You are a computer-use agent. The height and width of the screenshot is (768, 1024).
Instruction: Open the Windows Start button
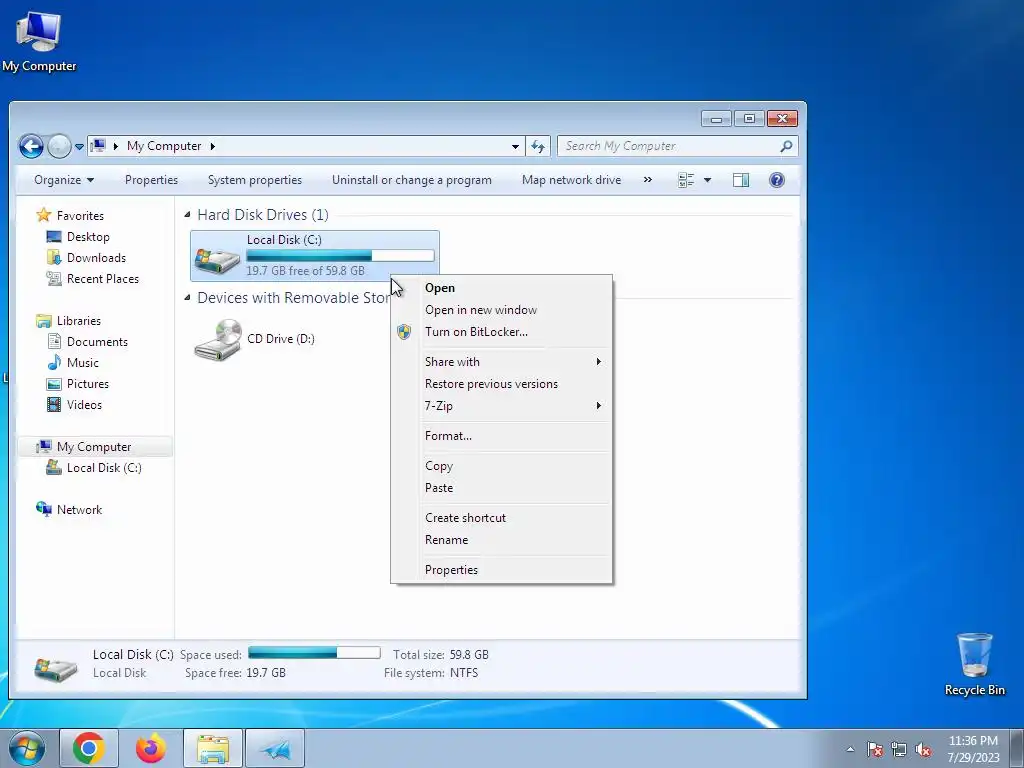pos(25,748)
